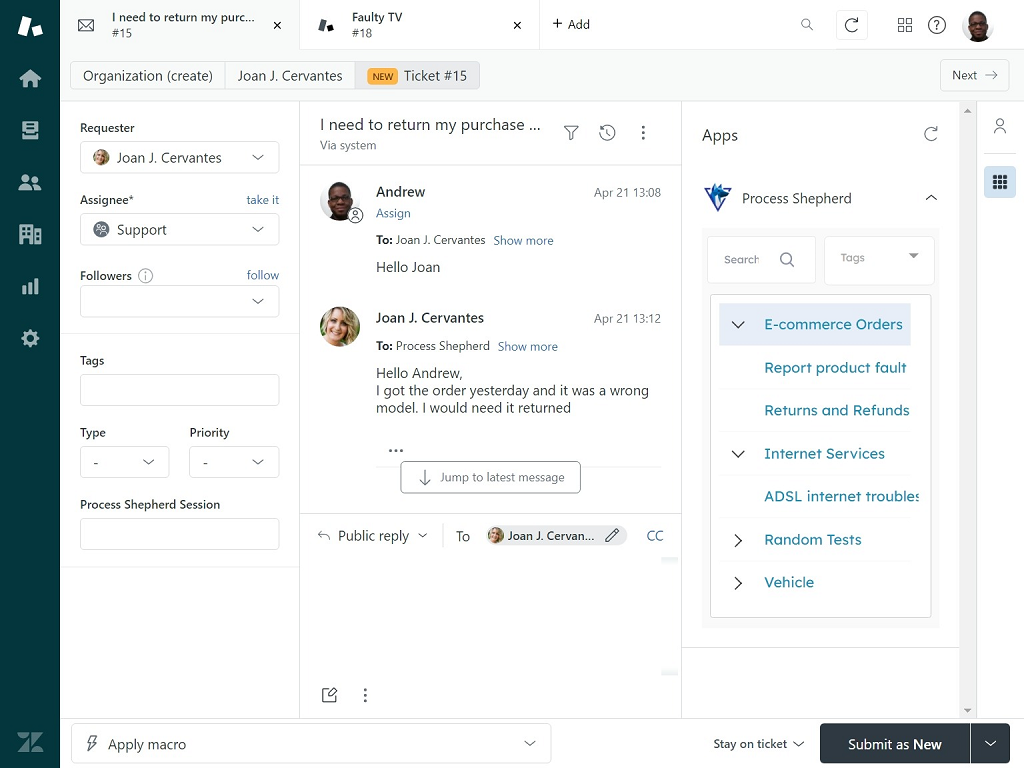
Task: Collapse the E-commerce Orders category
Action: click(x=738, y=325)
